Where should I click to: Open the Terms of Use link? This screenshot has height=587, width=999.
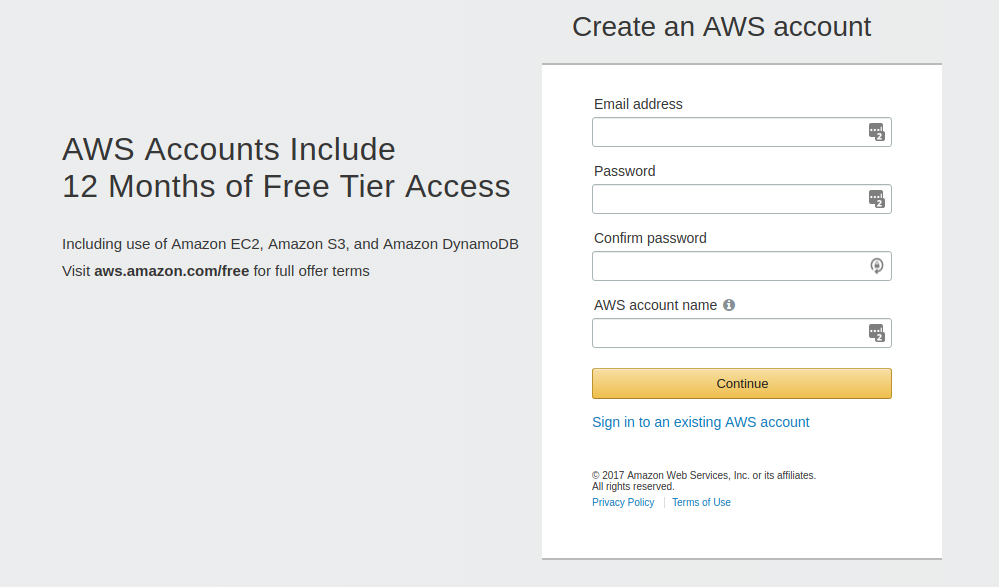tap(701, 502)
